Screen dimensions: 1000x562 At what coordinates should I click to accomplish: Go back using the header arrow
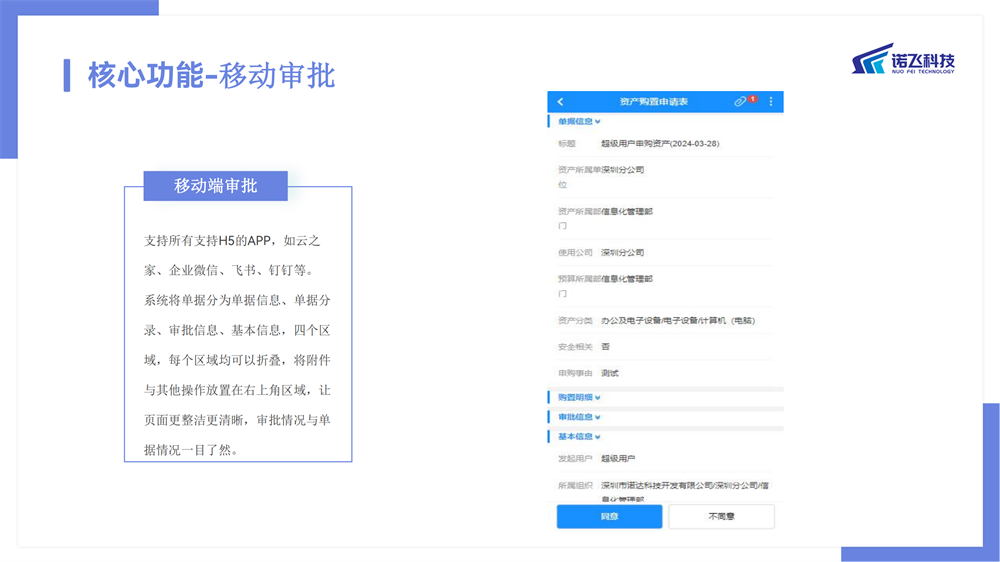(x=560, y=101)
